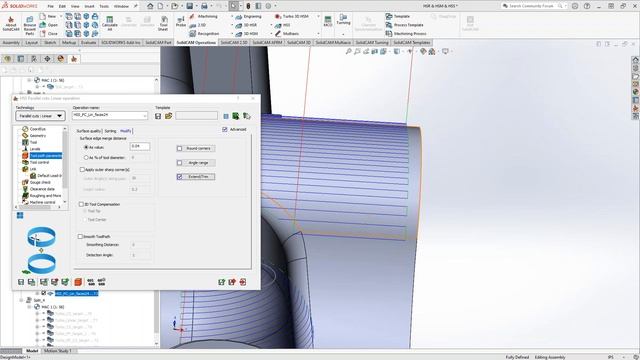The height and width of the screenshot is (360, 640).
Task: Select Tool control in the operation tree
Action: click(x=39, y=162)
